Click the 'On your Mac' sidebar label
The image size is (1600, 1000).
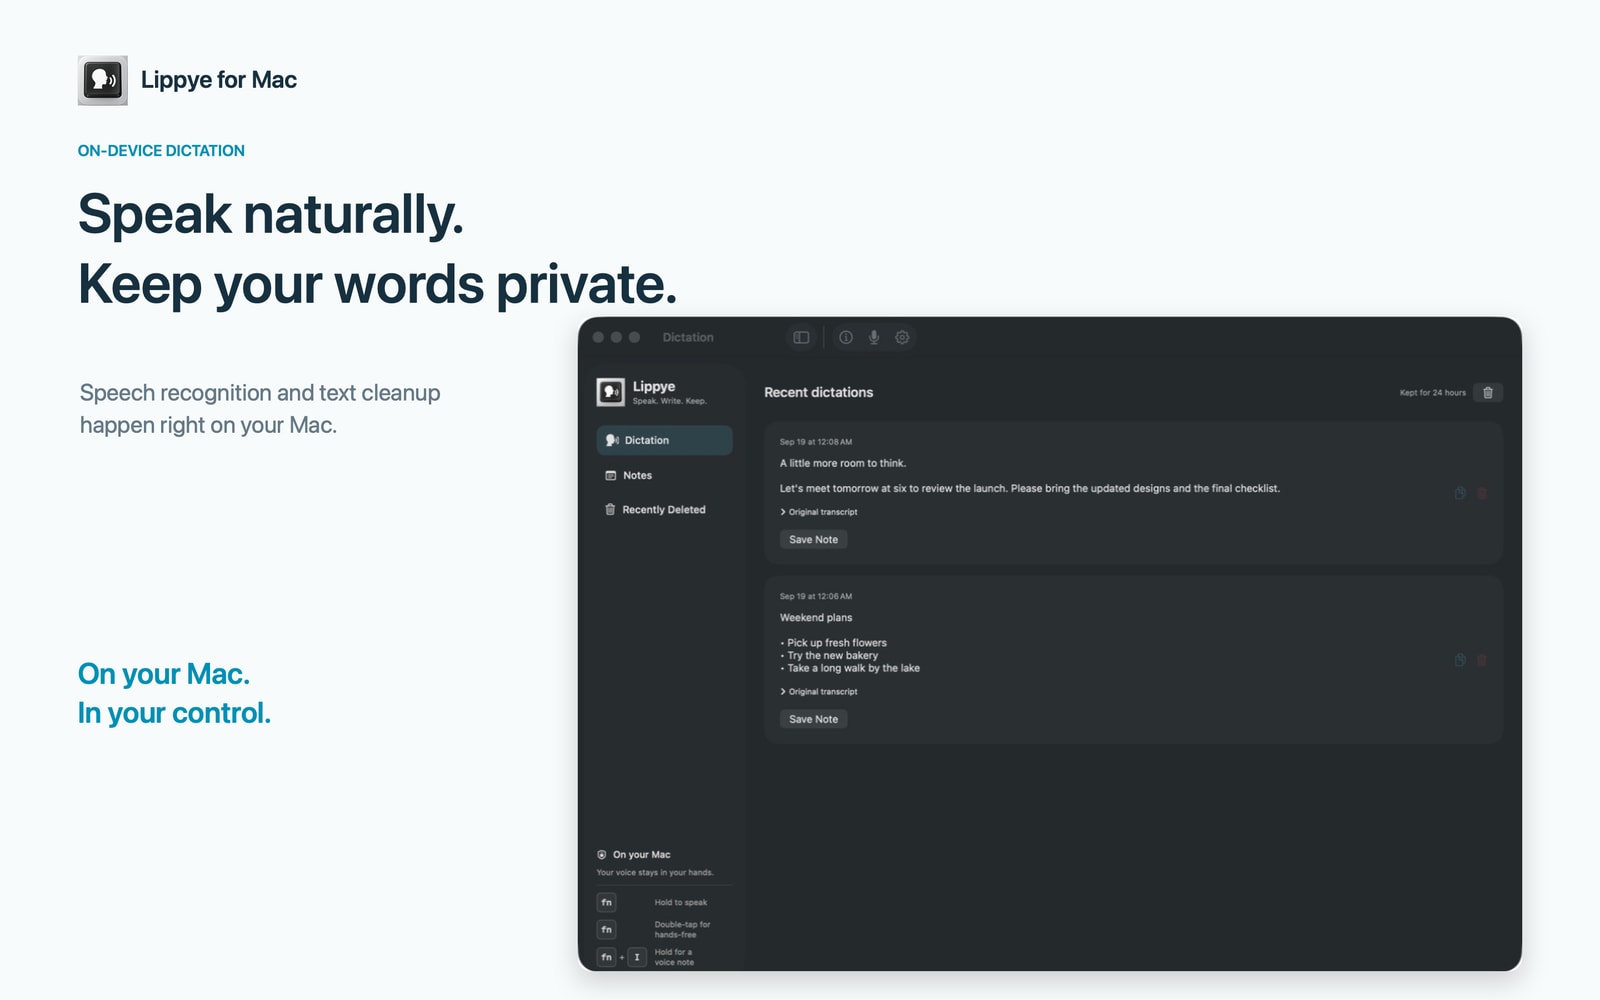tap(642, 855)
